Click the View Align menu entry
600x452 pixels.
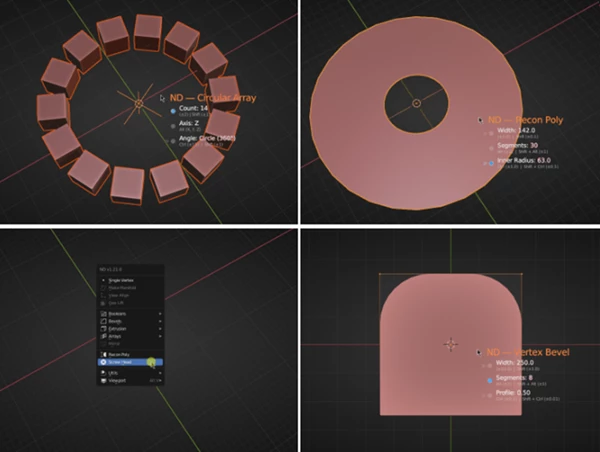point(130,295)
